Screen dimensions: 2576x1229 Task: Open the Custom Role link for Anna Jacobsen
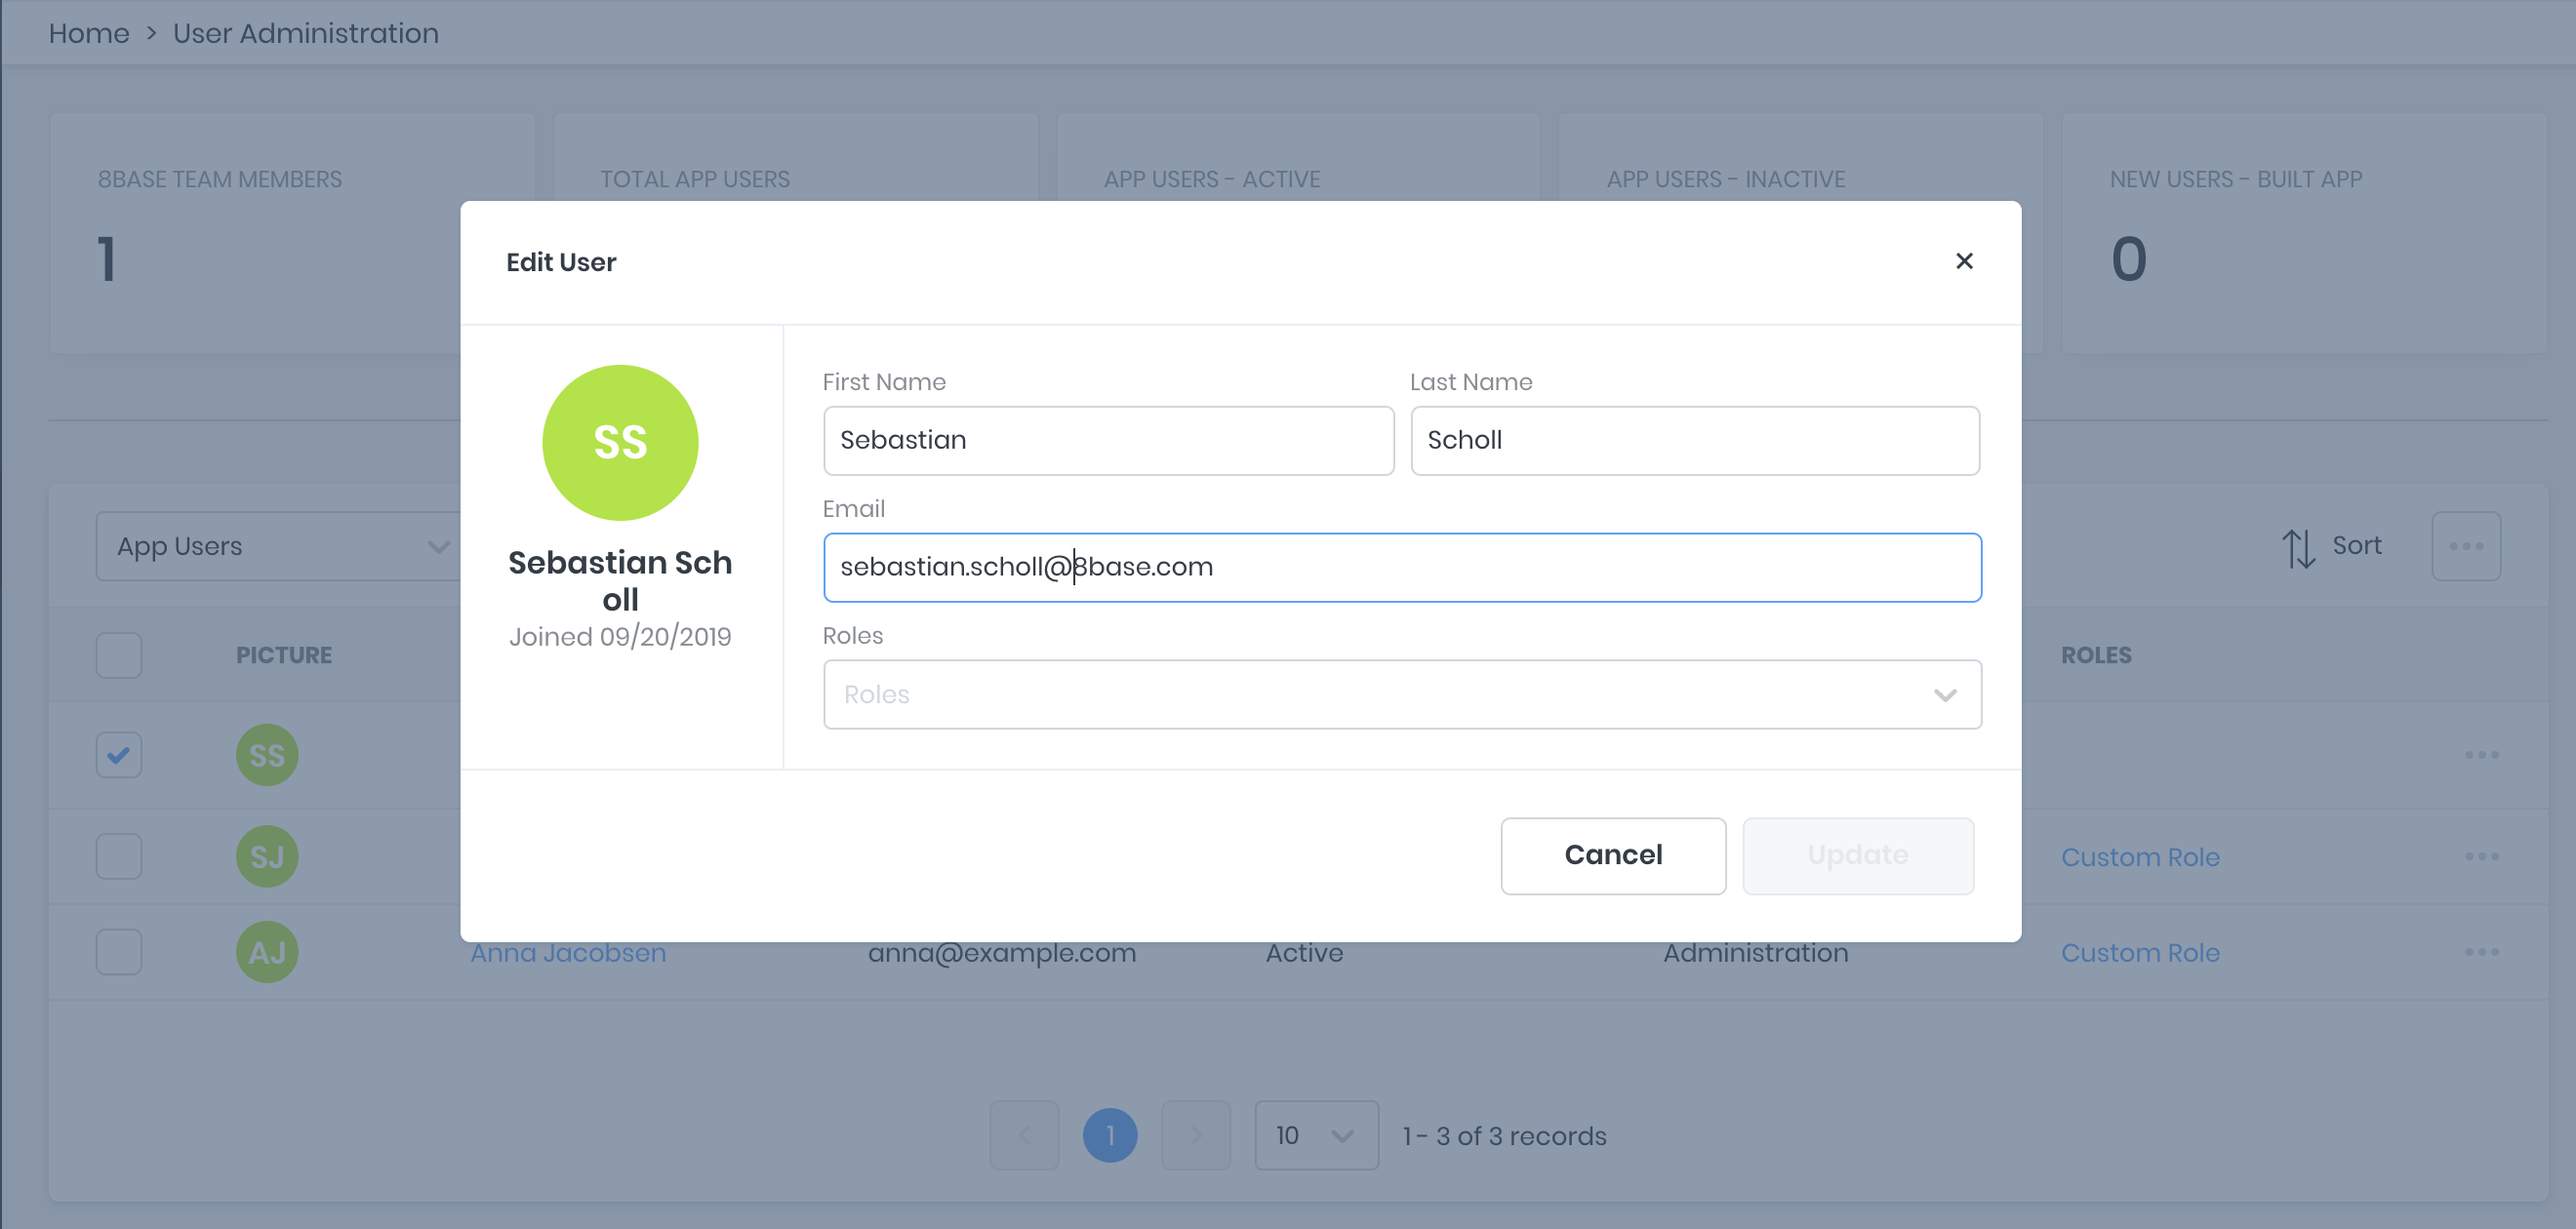(2139, 952)
